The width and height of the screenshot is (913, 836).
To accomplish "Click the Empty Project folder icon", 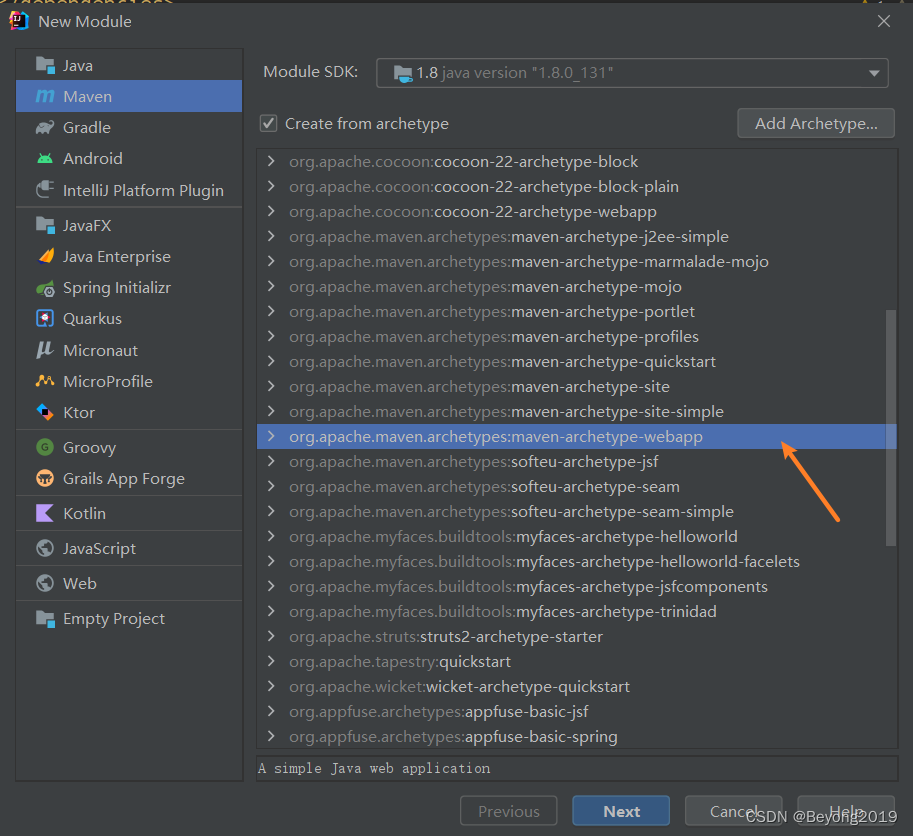I will point(45,618).
